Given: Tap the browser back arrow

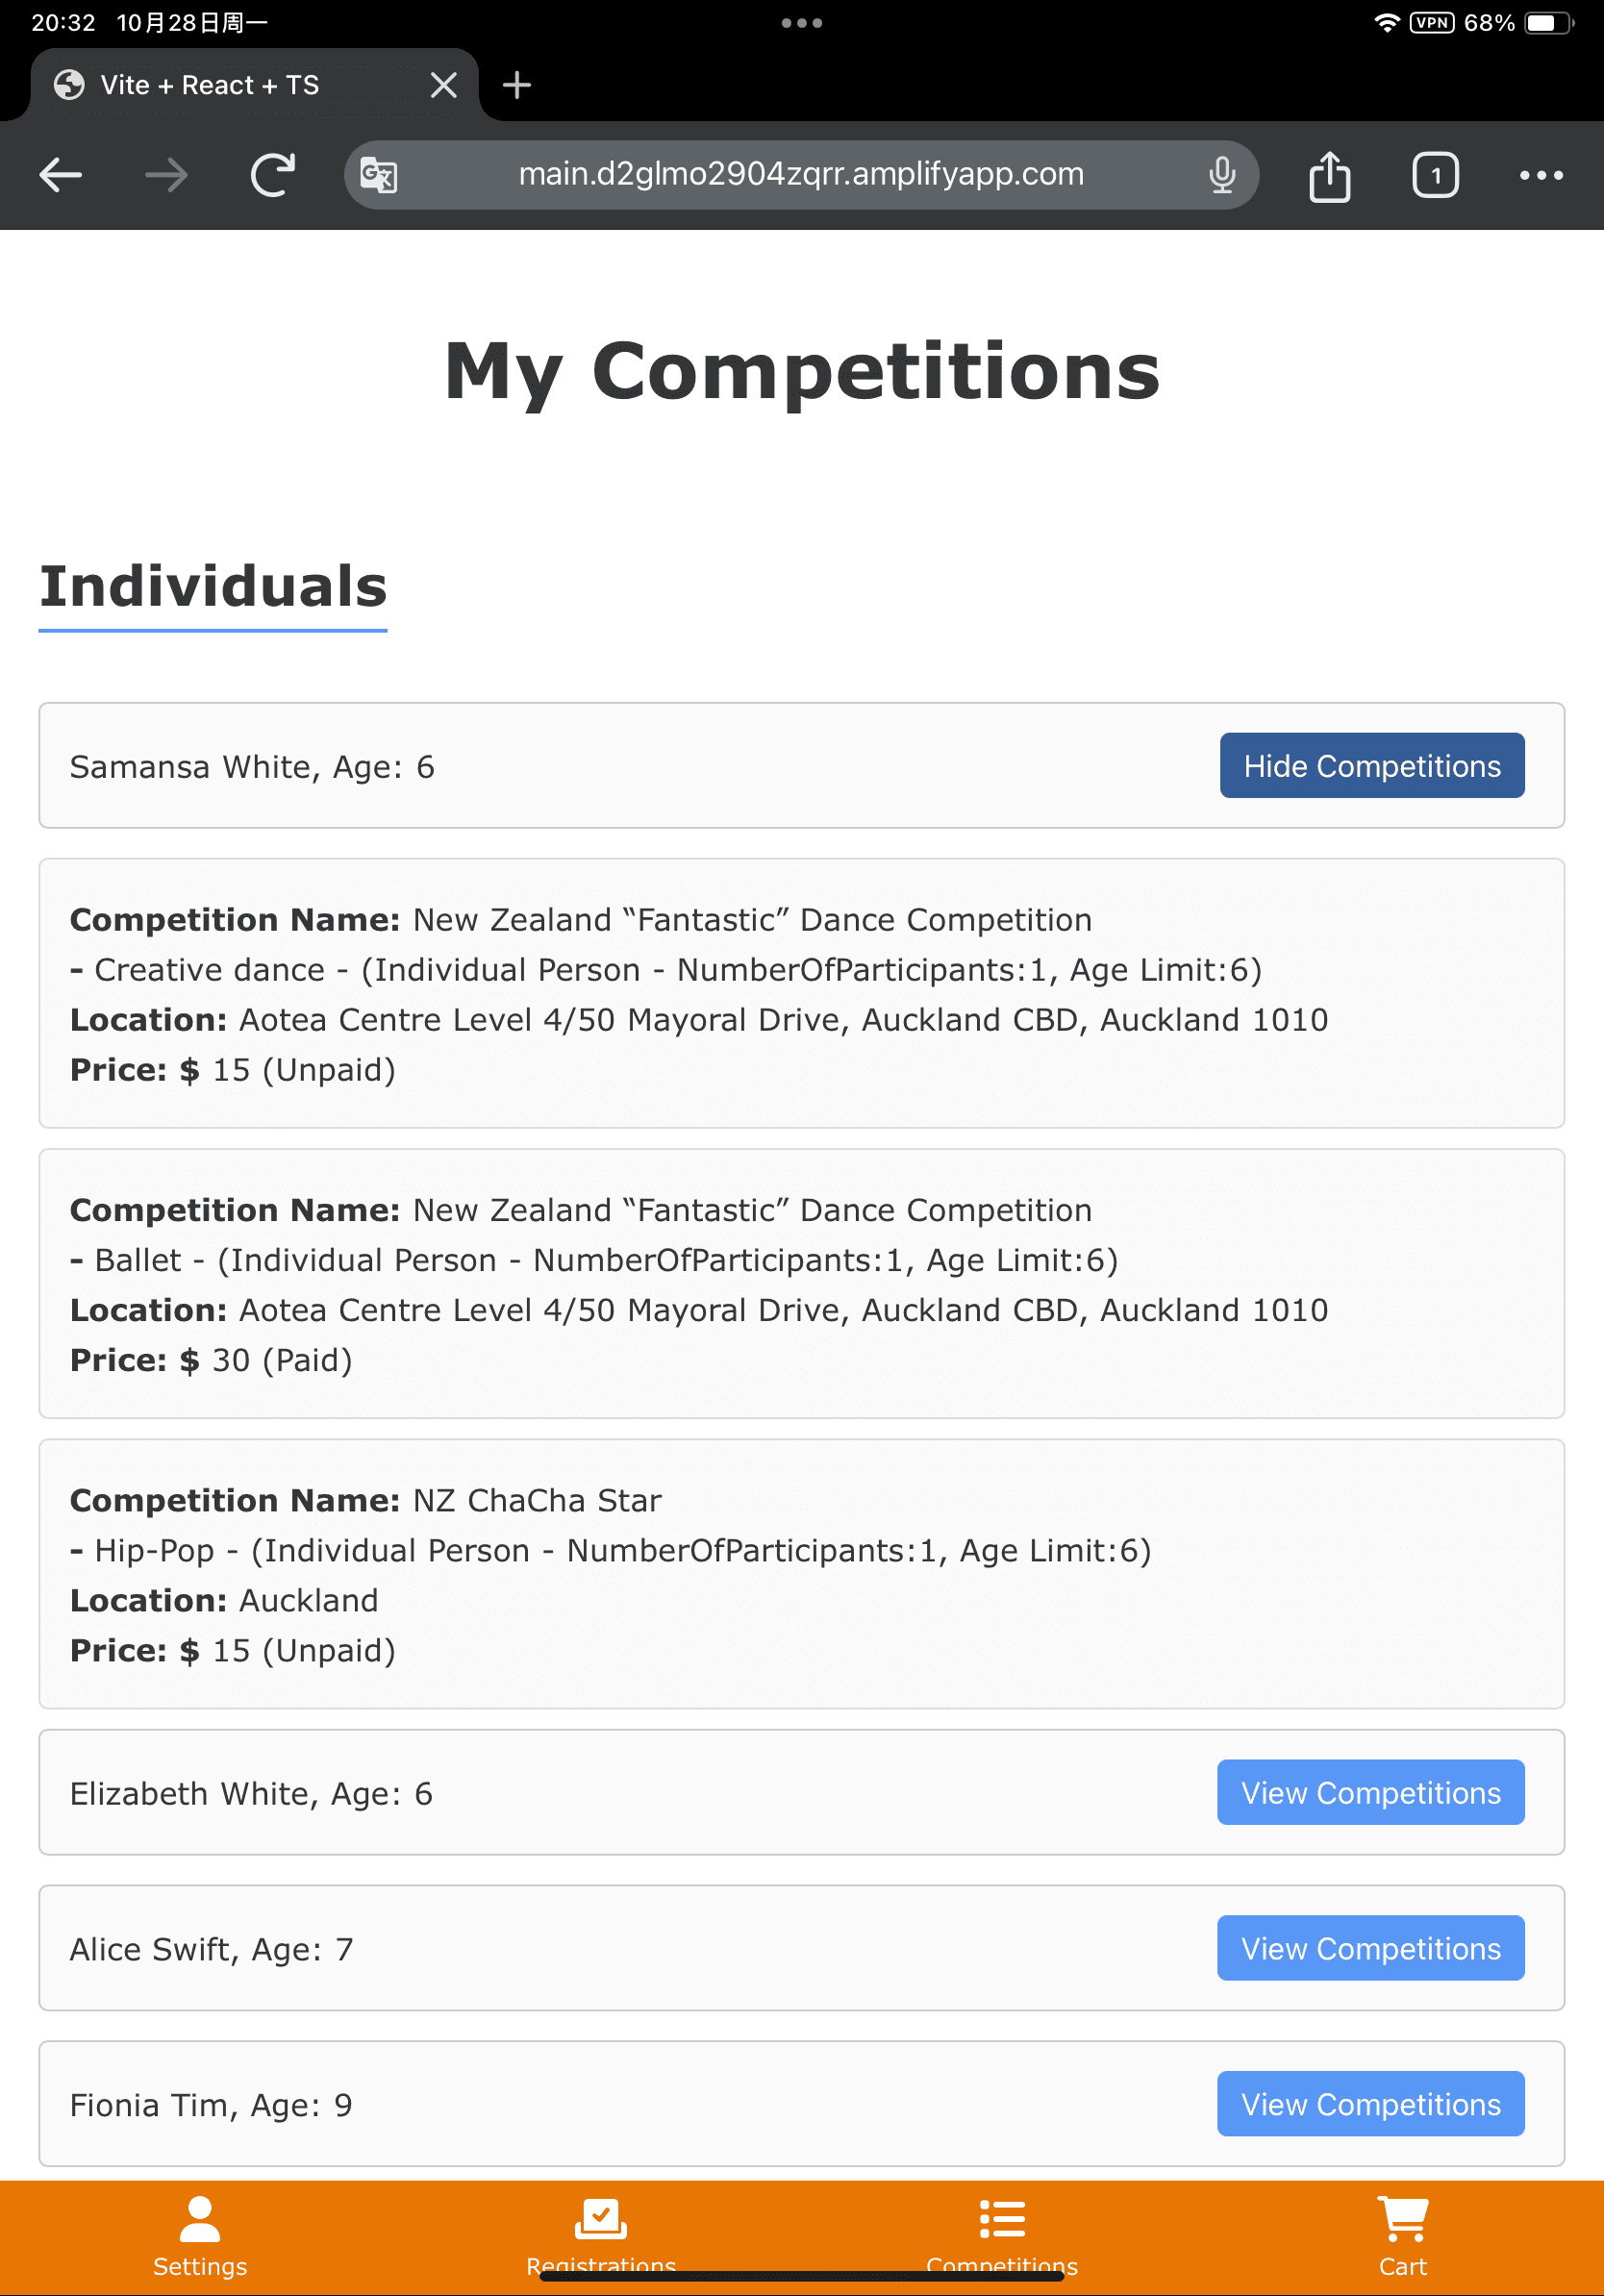Looking at the screenshot, I should (60, 175).
